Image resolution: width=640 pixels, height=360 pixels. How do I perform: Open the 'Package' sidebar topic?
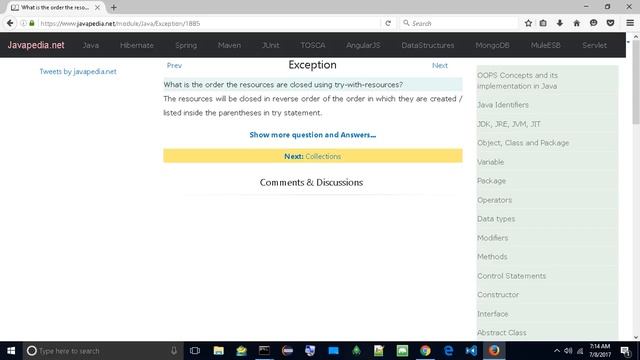coord(491,181)
